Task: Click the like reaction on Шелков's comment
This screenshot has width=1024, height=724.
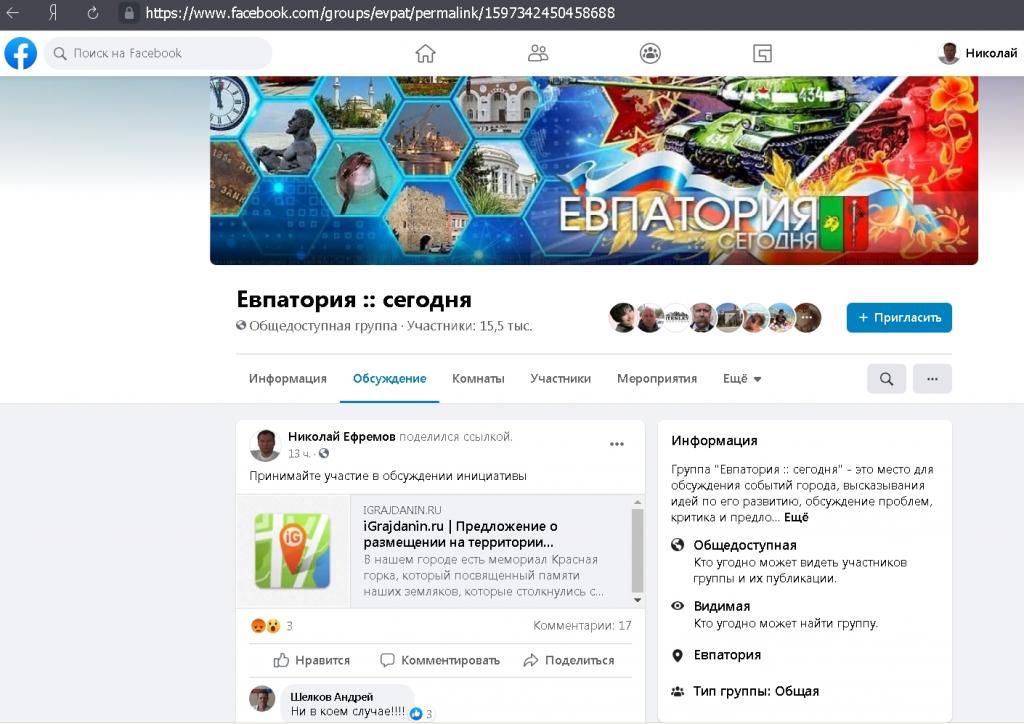Action: (417, 714)
